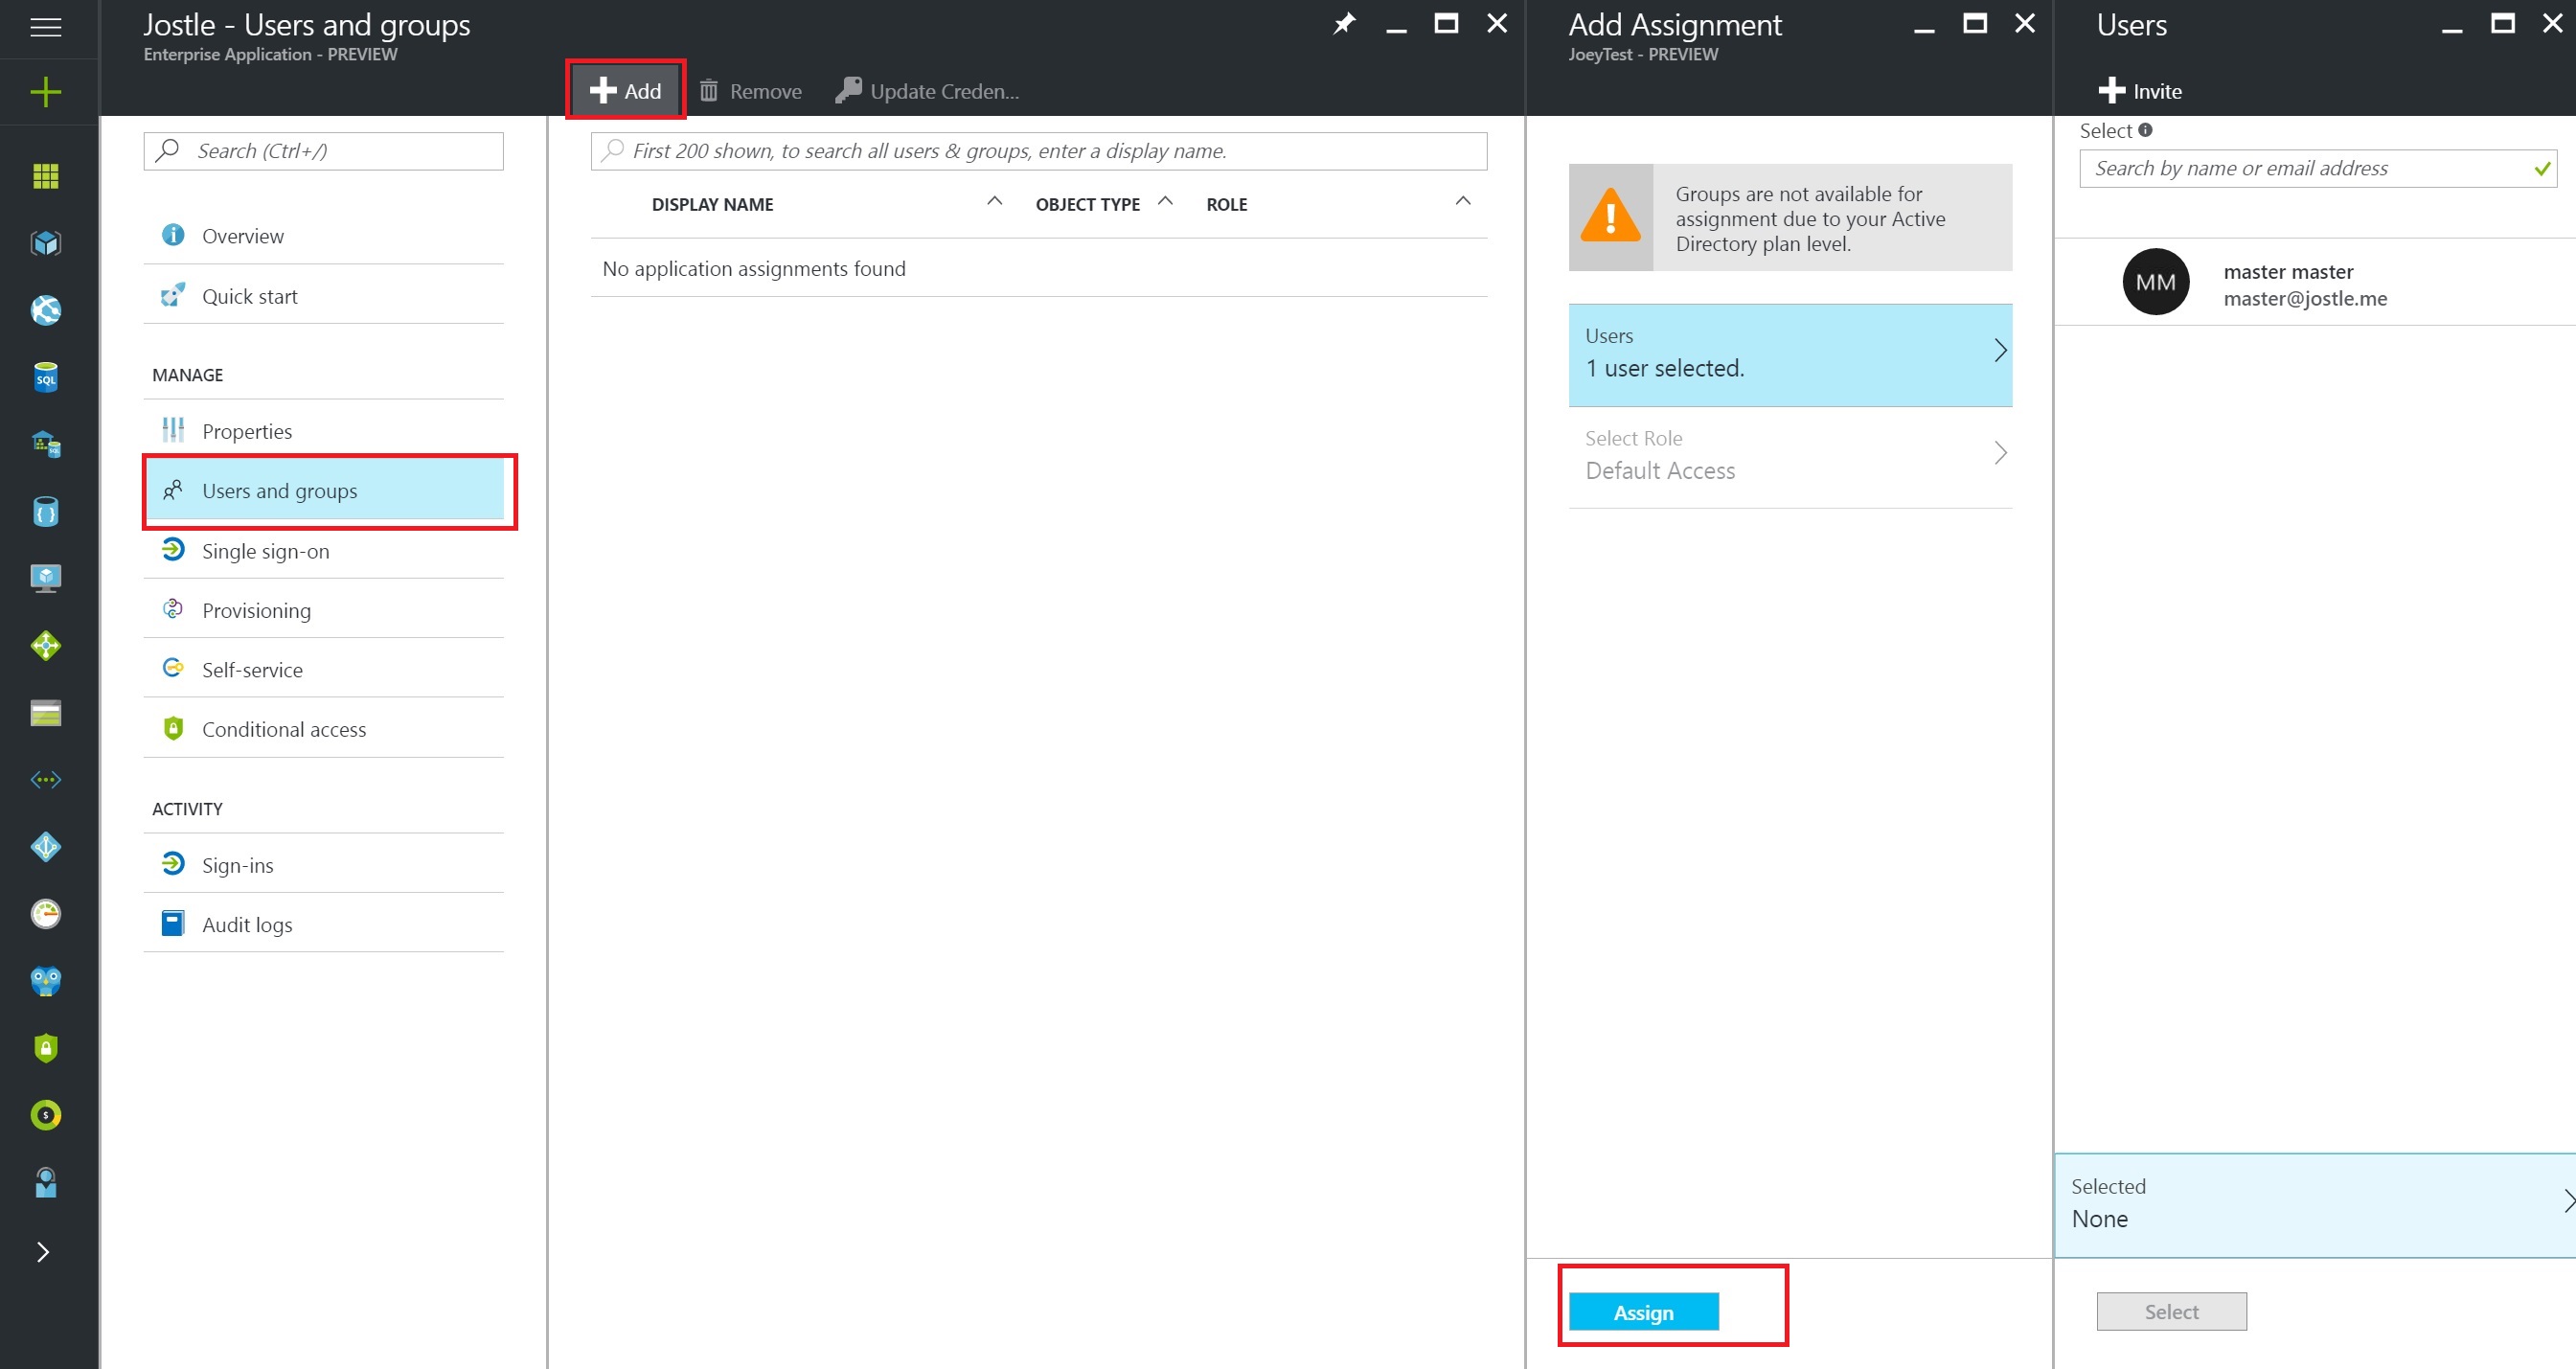This screenshot has width=2576, height=1369.
Task: Open Load balancers green diamond icon
Action: 46,645
